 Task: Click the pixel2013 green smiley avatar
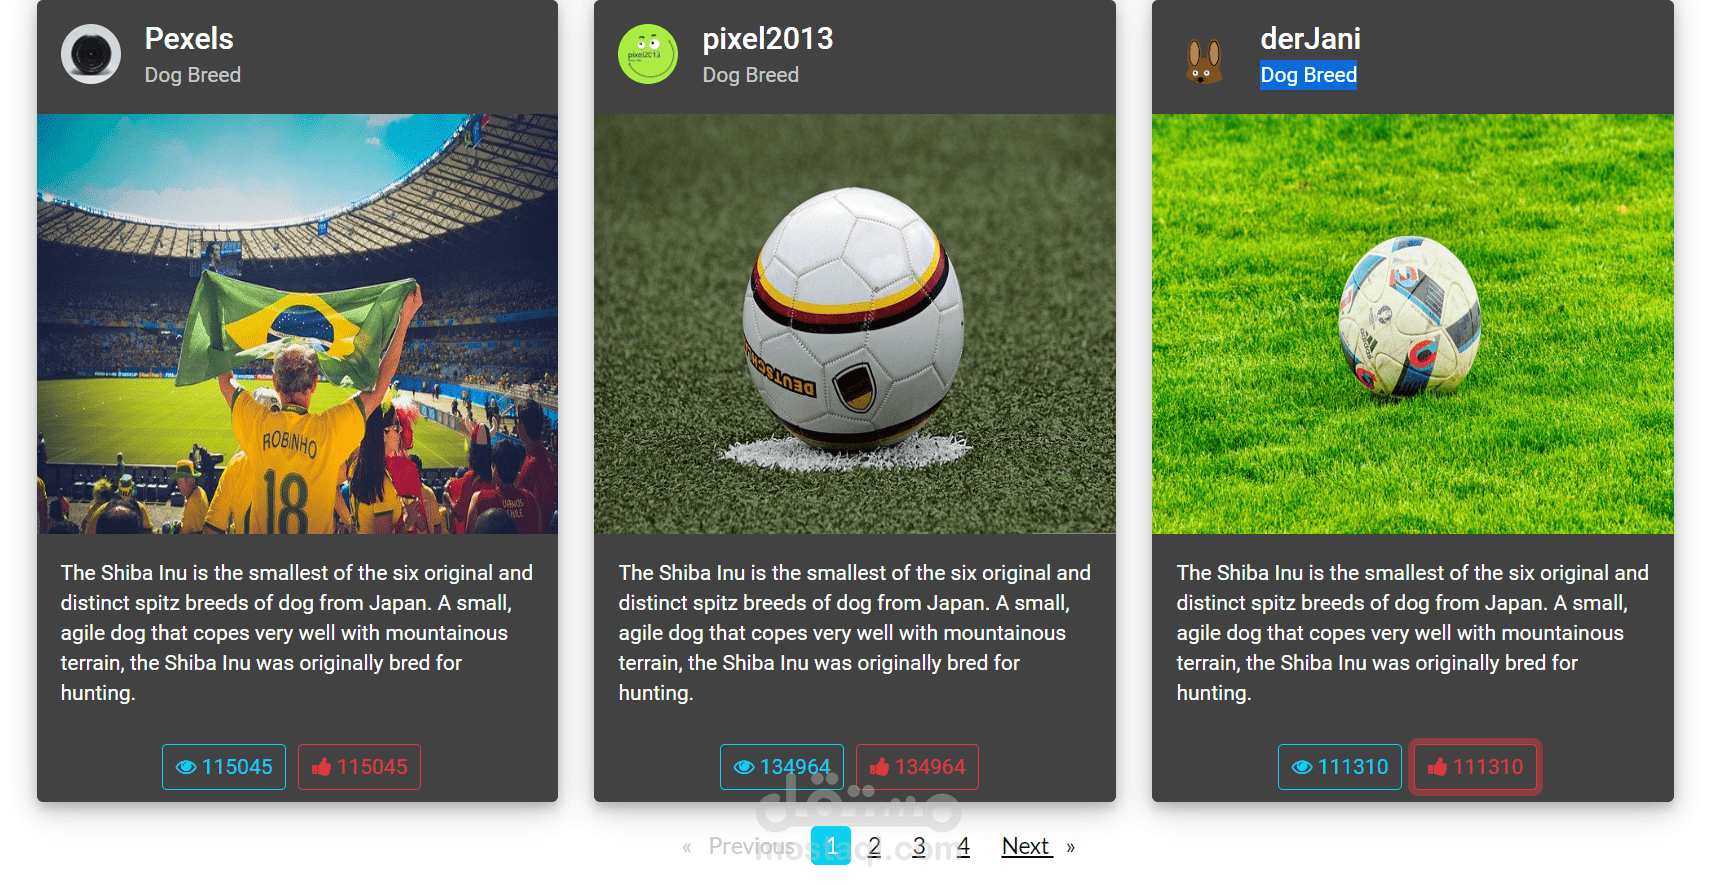coord(648,54)
